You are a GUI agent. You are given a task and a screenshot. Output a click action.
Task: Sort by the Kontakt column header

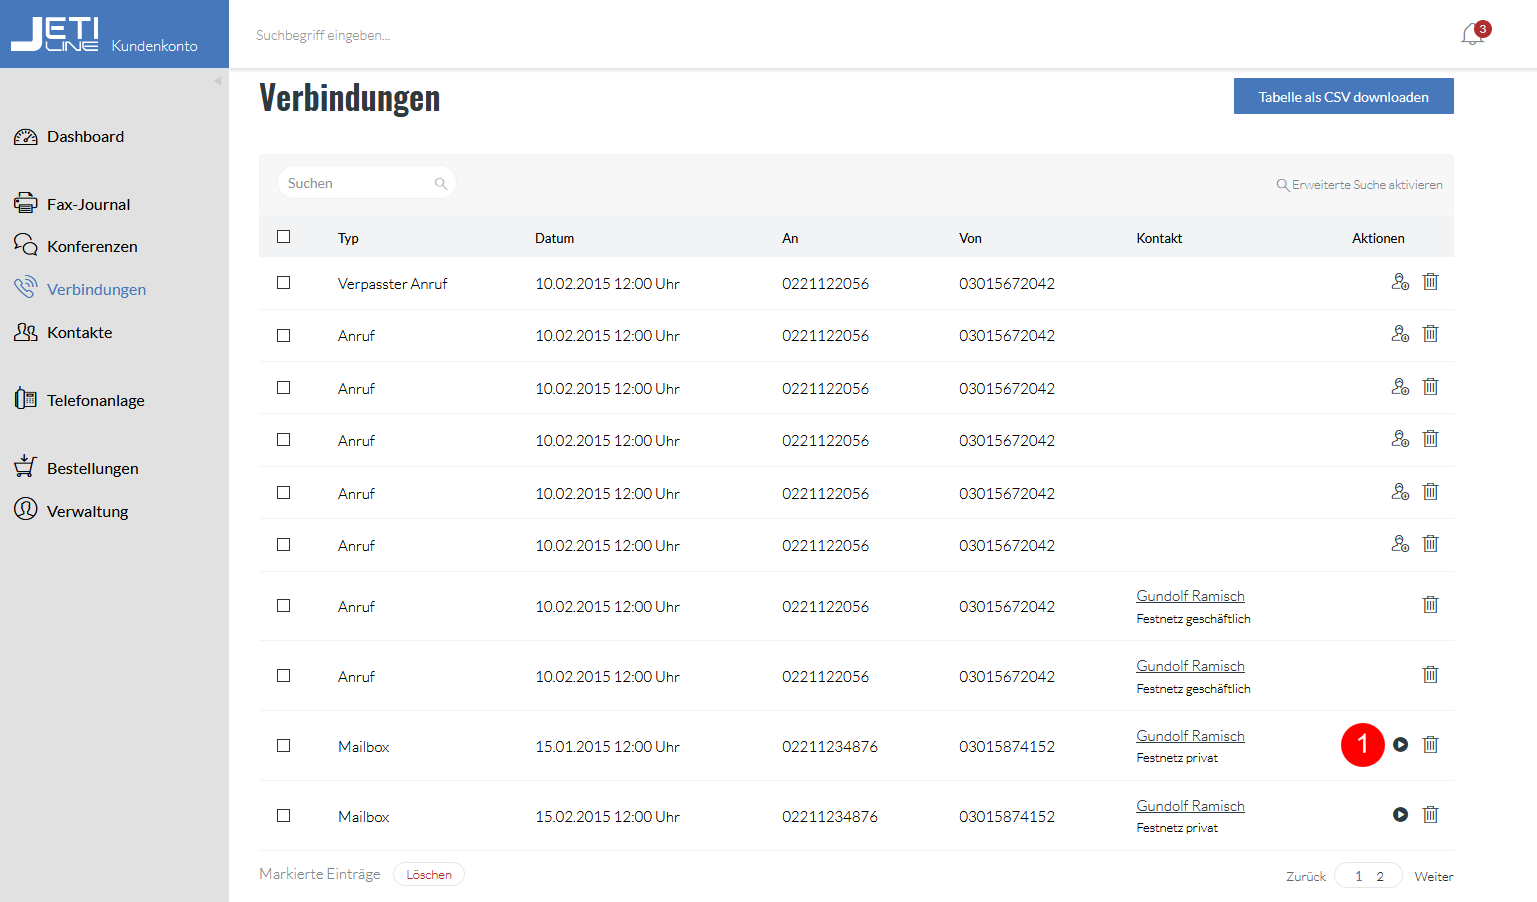(x=1159, y=238)
